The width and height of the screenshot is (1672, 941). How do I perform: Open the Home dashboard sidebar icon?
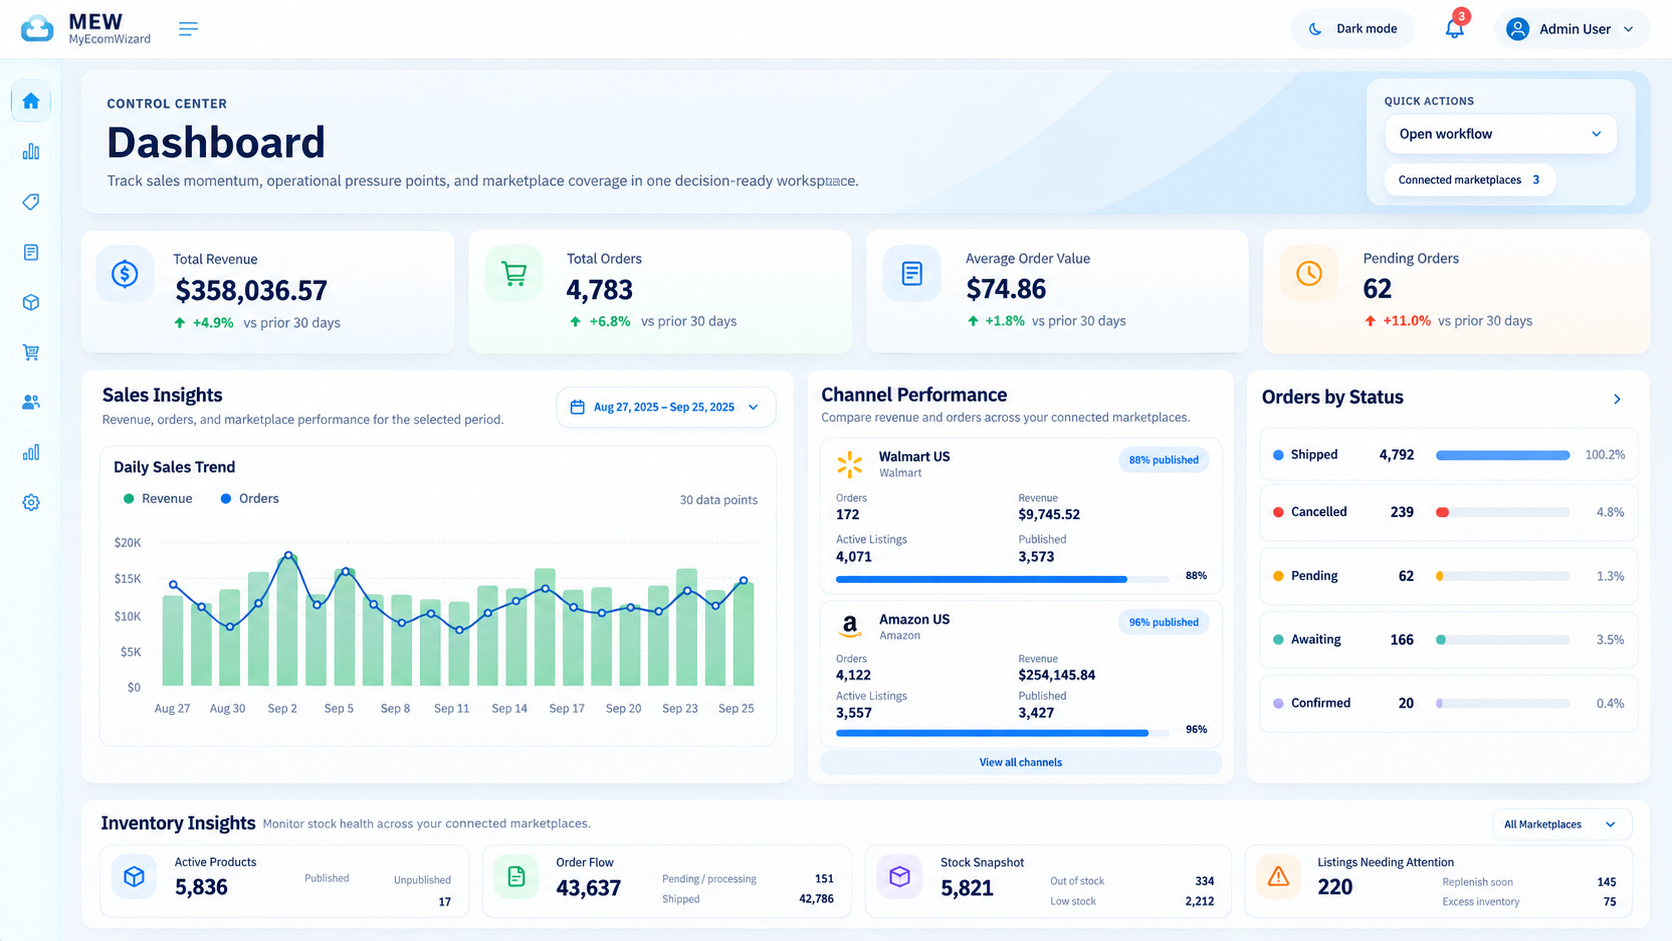31,101
